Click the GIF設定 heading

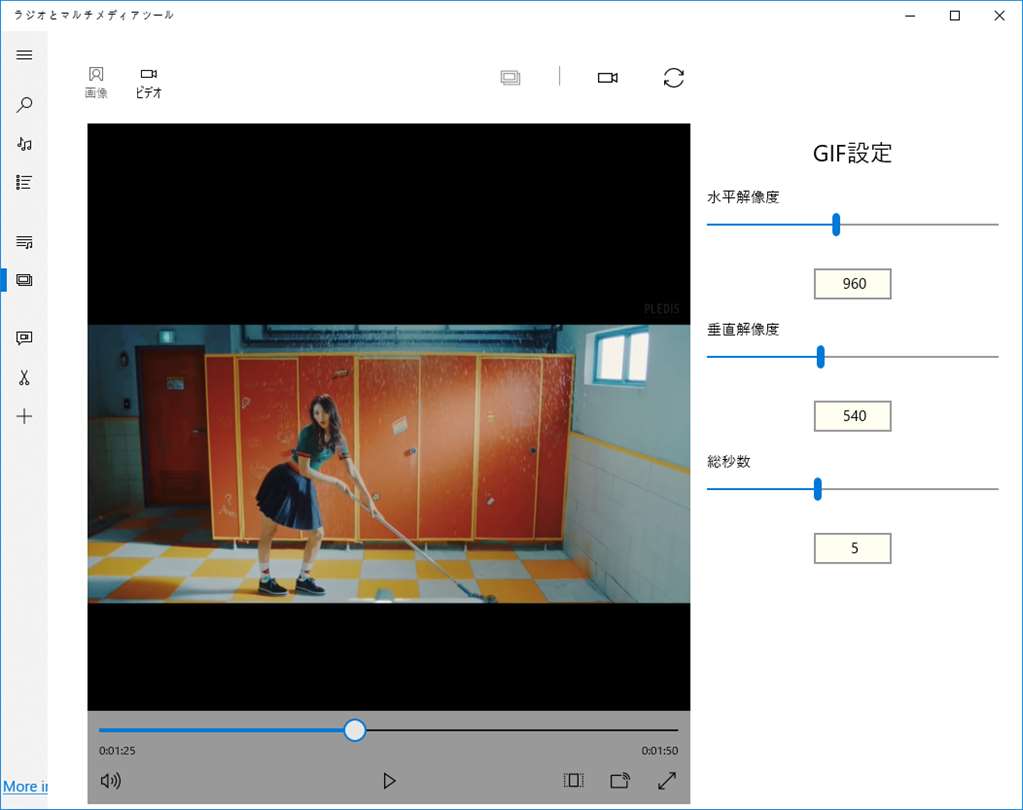[x=852, y=153]
